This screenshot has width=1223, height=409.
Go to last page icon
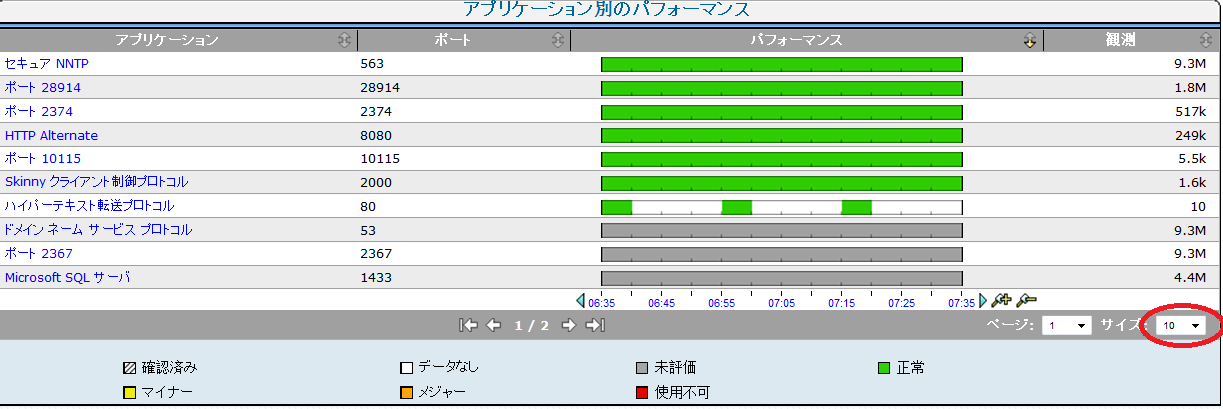pyautogui.click(x=596, y=325)
